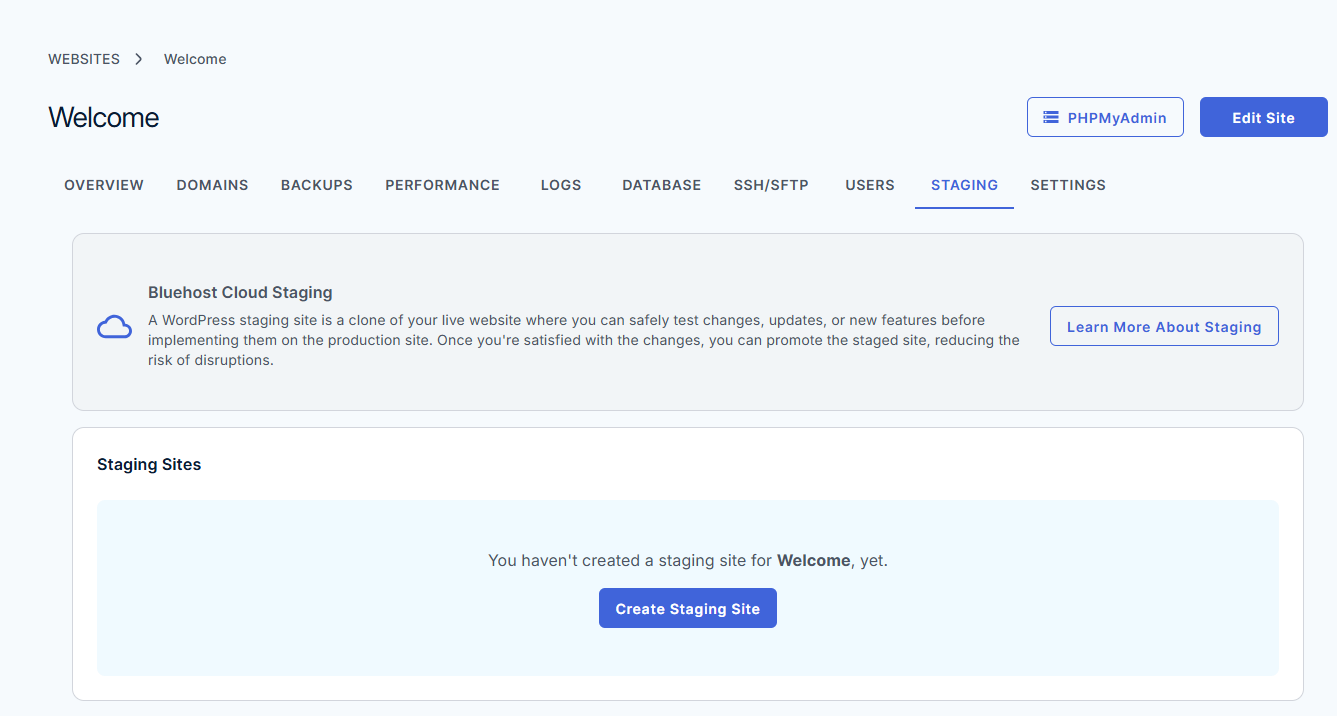Open the SETTINGS tab
Image resolution: width=1337 pixels, height=716 pixels.
1068,185
